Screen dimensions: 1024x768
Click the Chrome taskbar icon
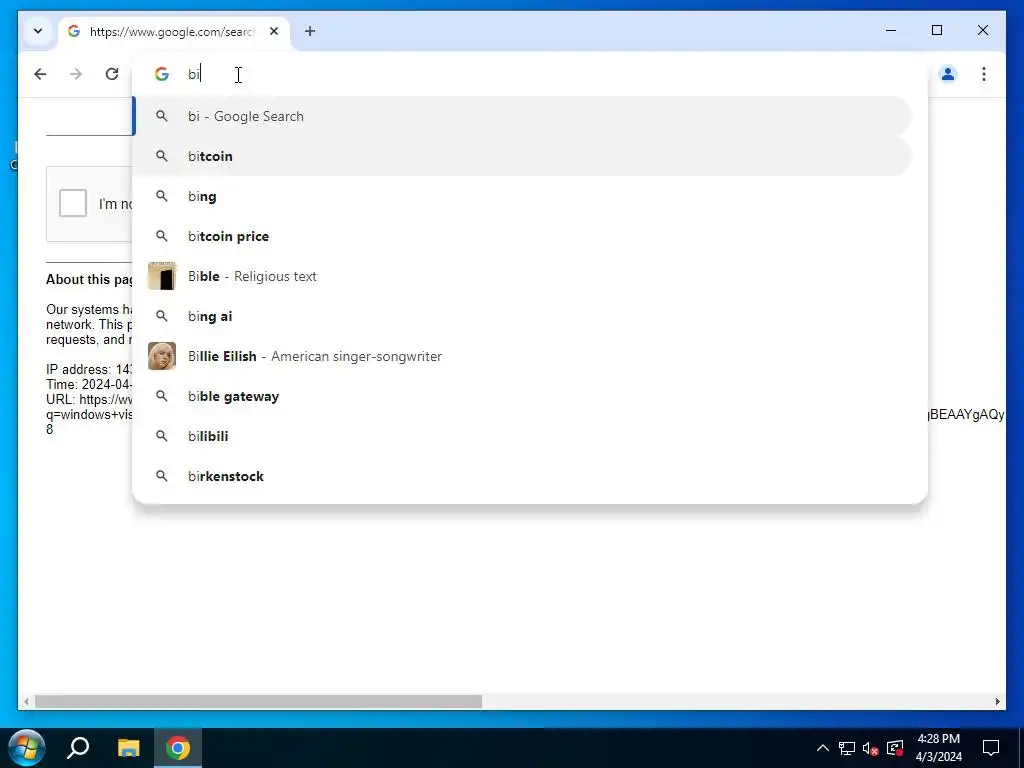pos(178,748)
